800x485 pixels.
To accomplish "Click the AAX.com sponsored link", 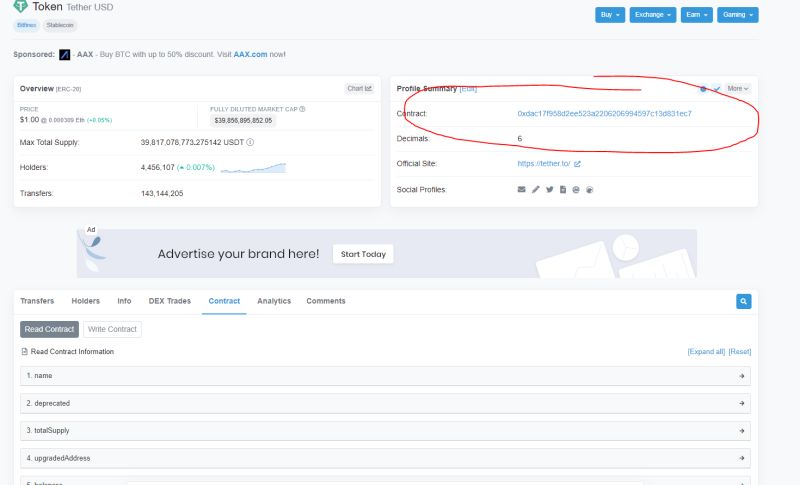I will (x=251, y=55).
